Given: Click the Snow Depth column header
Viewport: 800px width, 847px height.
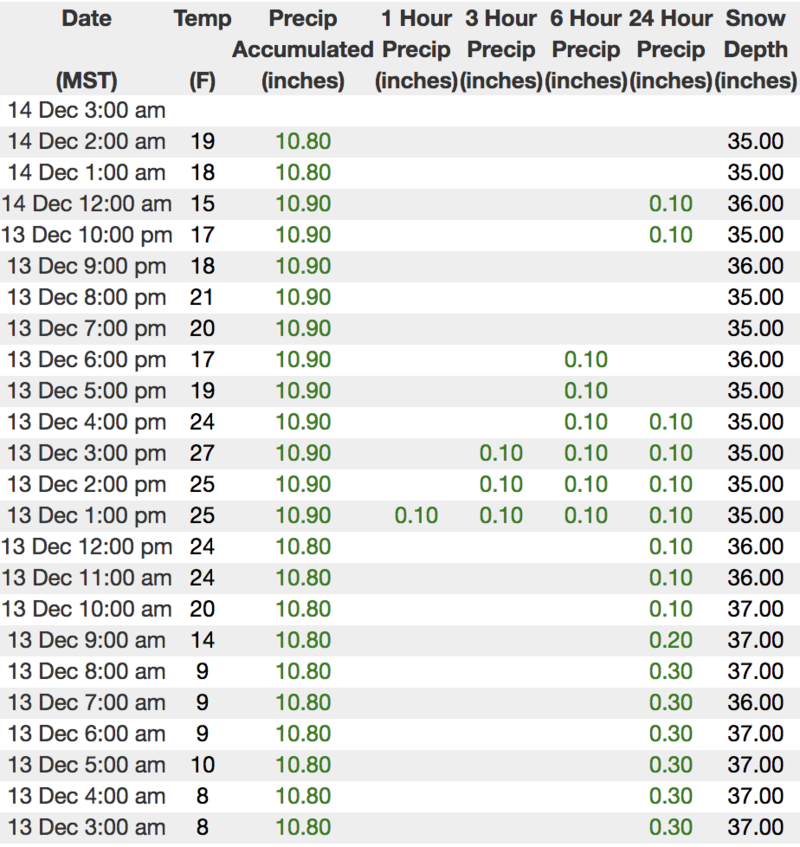Looking at the screenshot, I should point(755,49).
